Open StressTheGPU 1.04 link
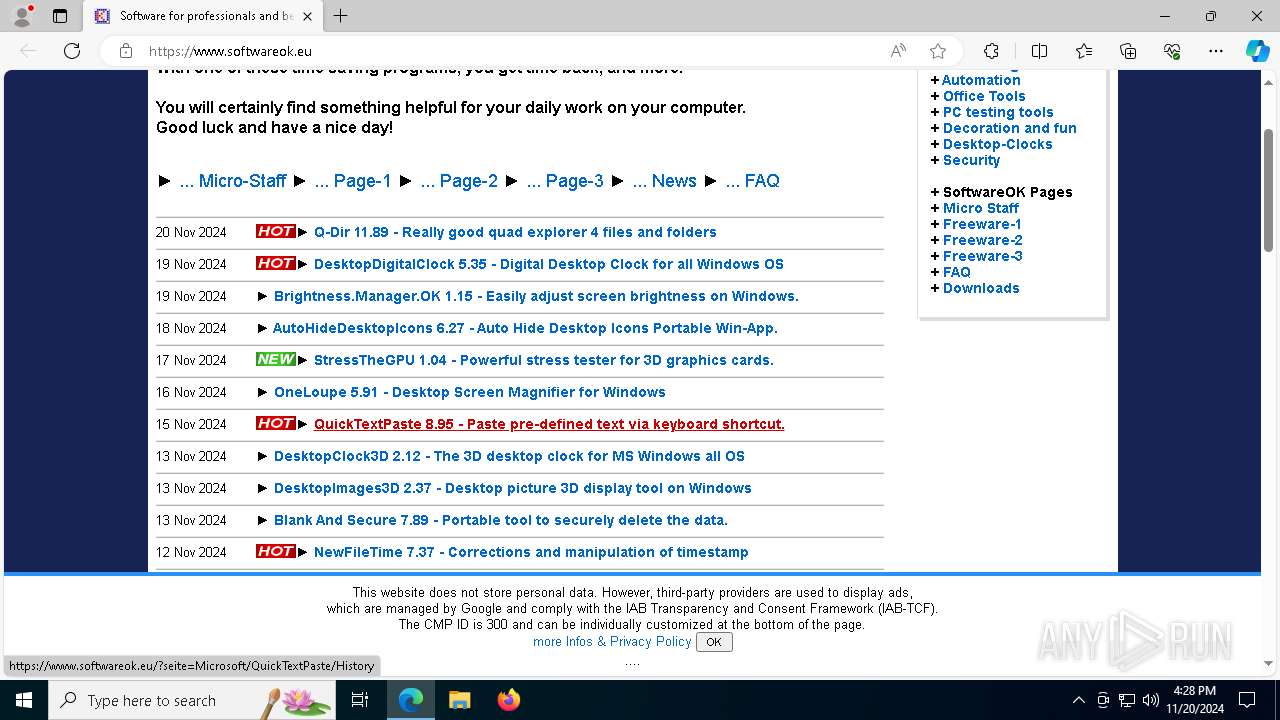1280x720 pixels. click(544, 360)
